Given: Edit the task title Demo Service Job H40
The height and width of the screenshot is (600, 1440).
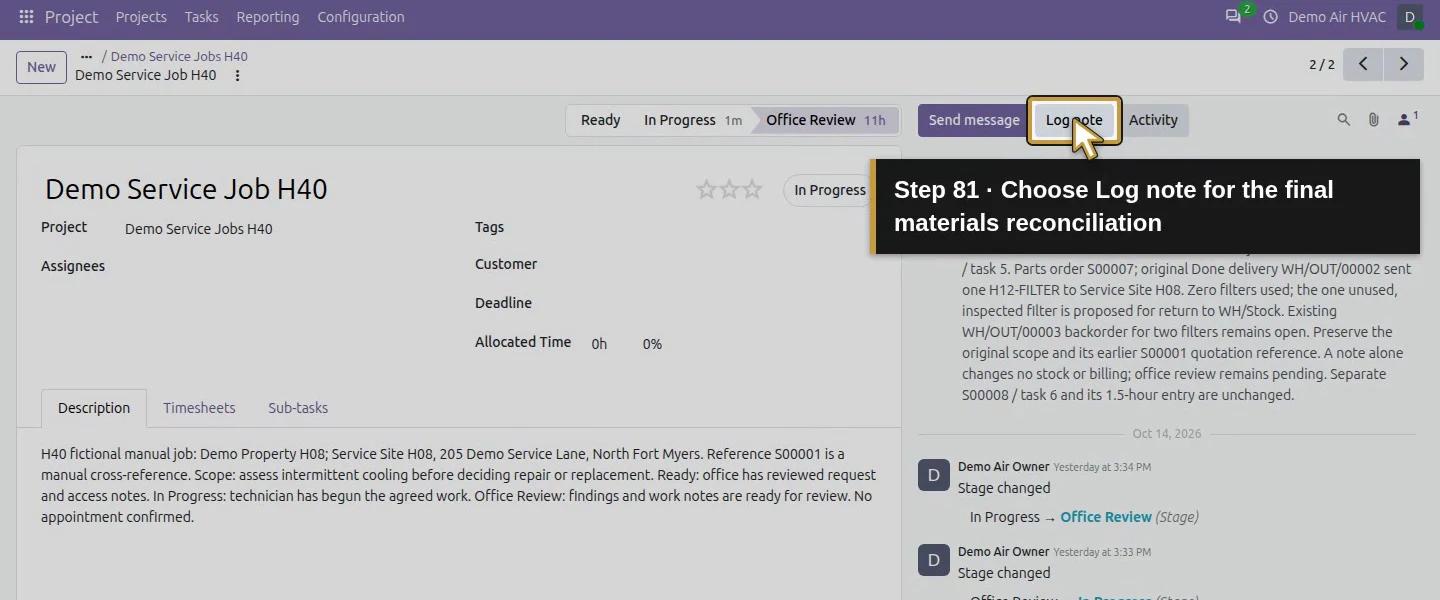Looking at the screenshot, I should tap(186, 189).
